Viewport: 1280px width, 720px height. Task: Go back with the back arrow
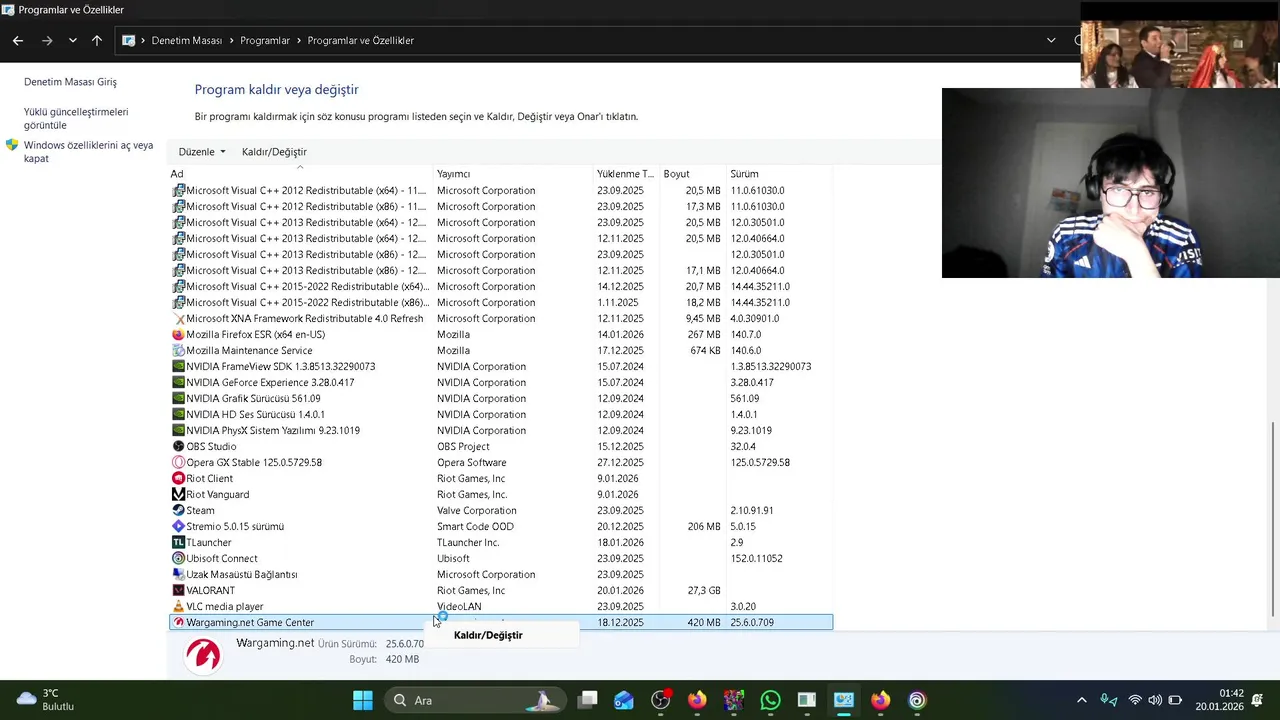tap(18, 40)
